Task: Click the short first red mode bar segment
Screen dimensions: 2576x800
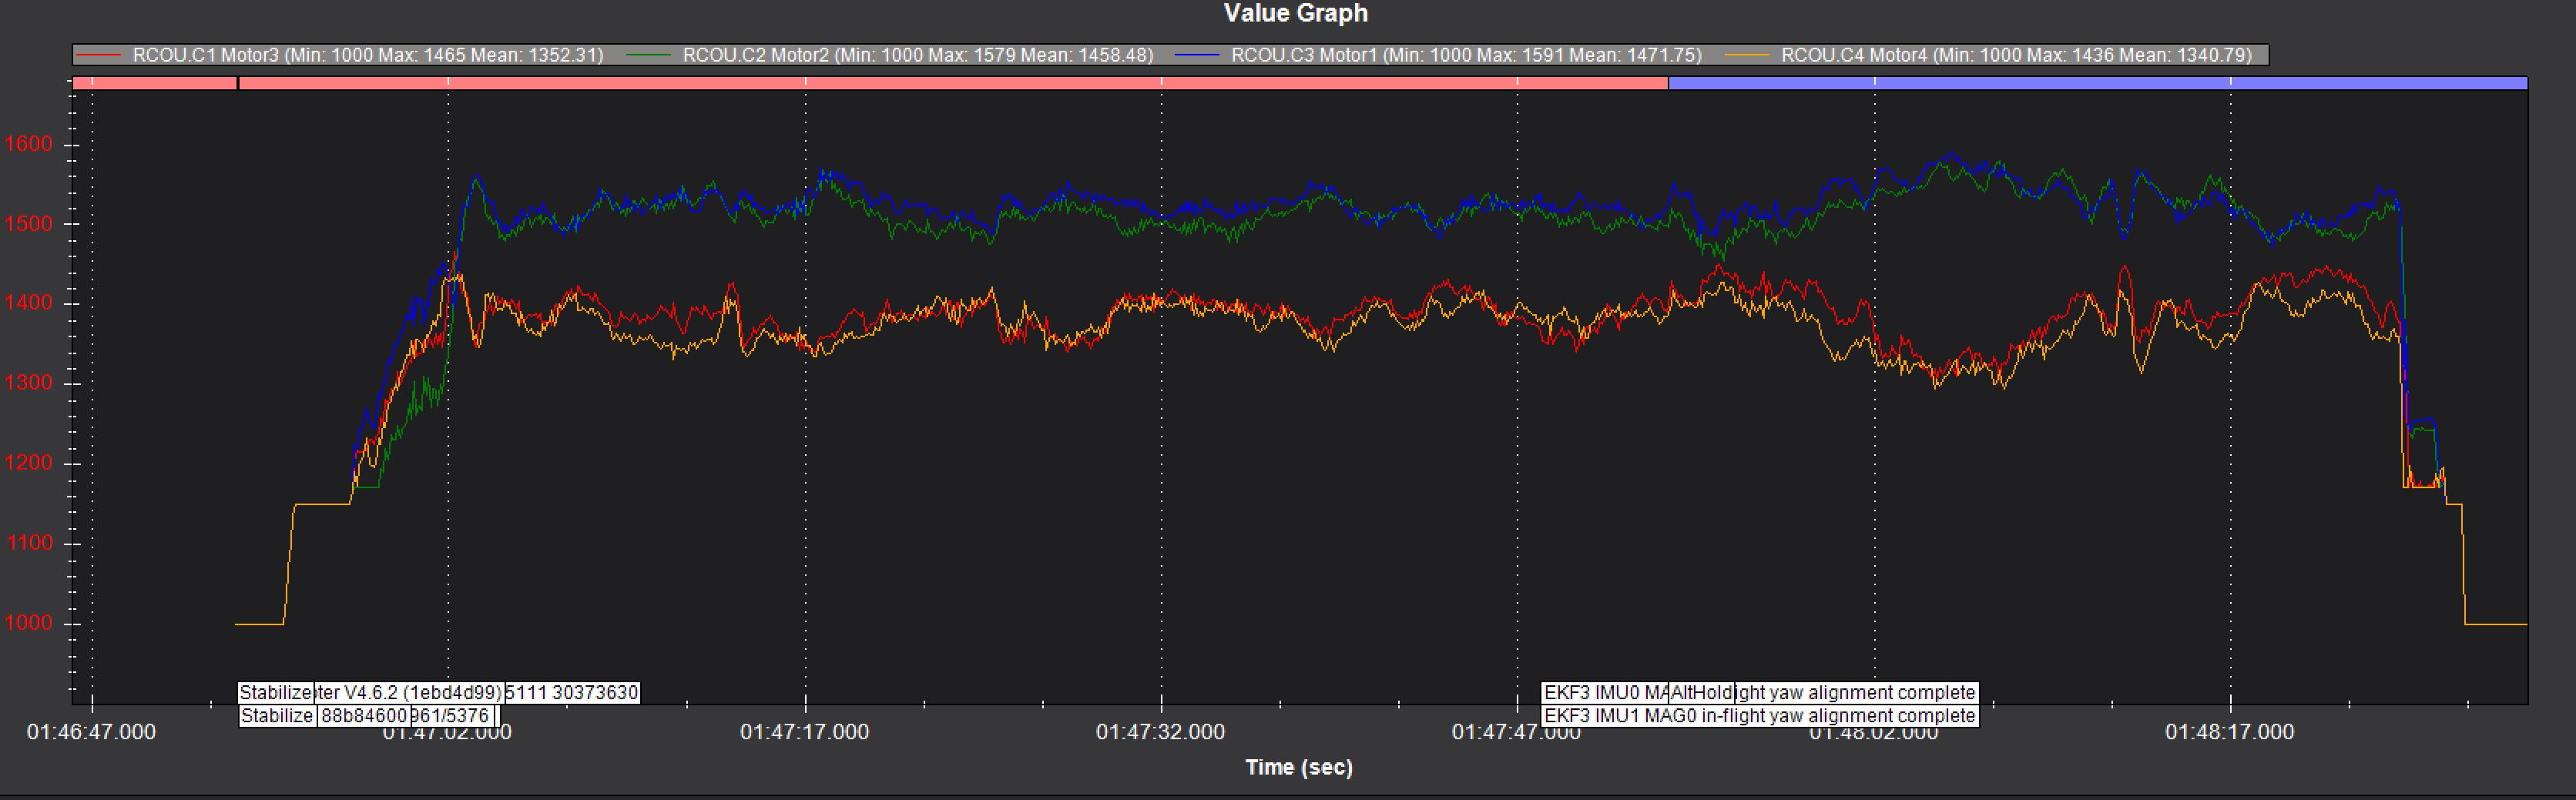Action: (x=154, y=84)
